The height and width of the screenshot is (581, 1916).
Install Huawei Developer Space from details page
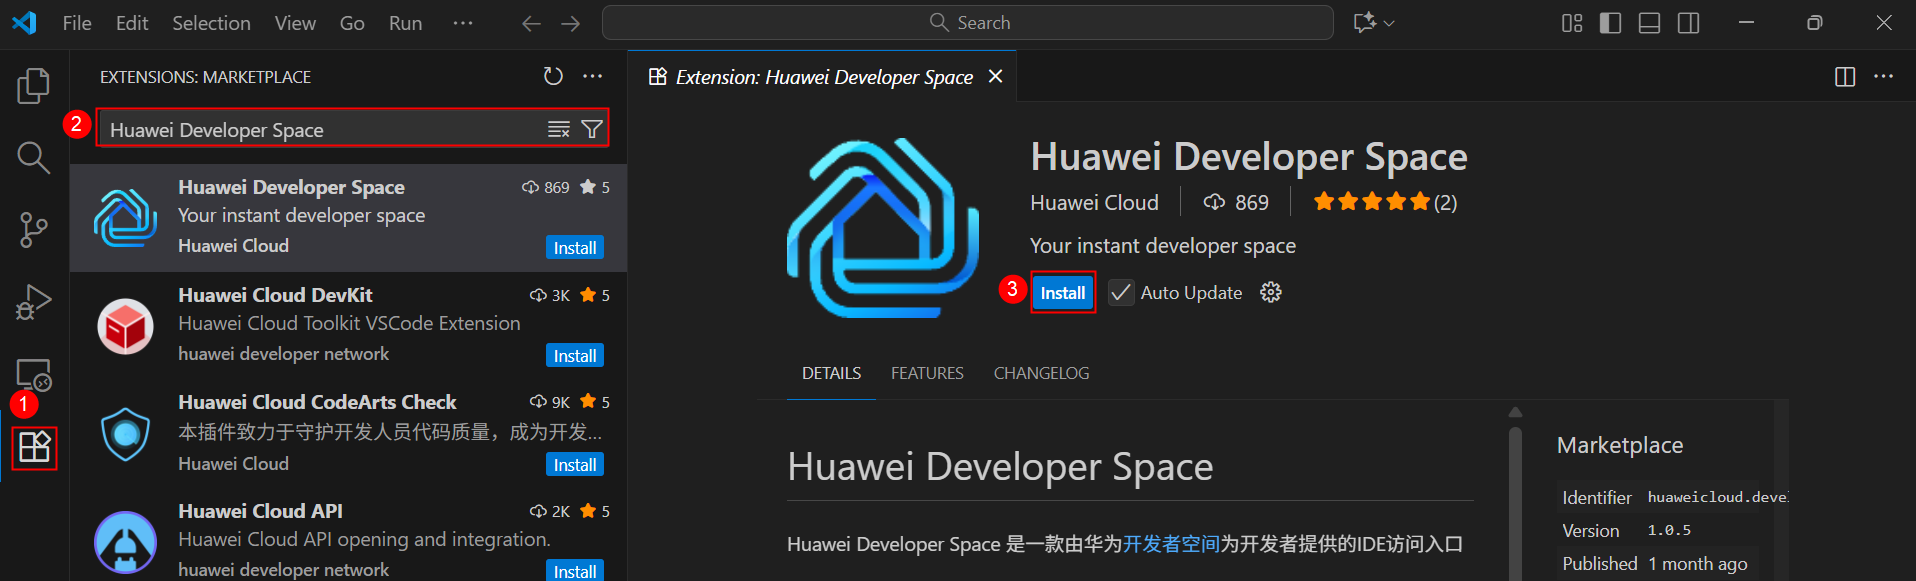tap(1062, 293)
